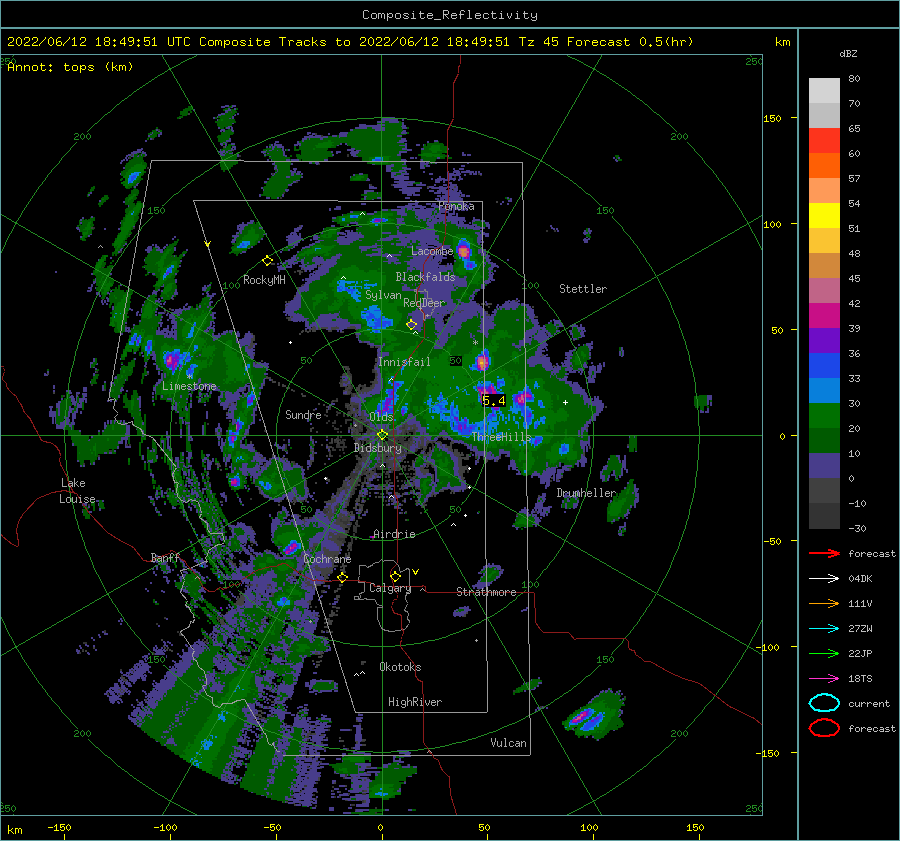The width and height of the screenshot is (900, 841).
Task: Click the yellow radar-center diamond above Didsbury
Action: (382, 435)
